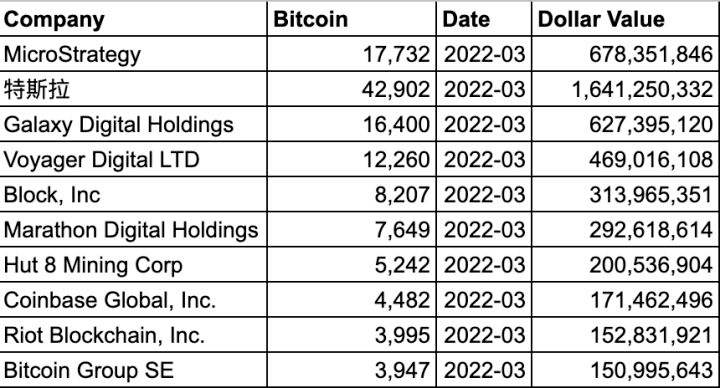720x388 pixels.
Task: Click the Block, Inc cell
Action: [133, 195]
